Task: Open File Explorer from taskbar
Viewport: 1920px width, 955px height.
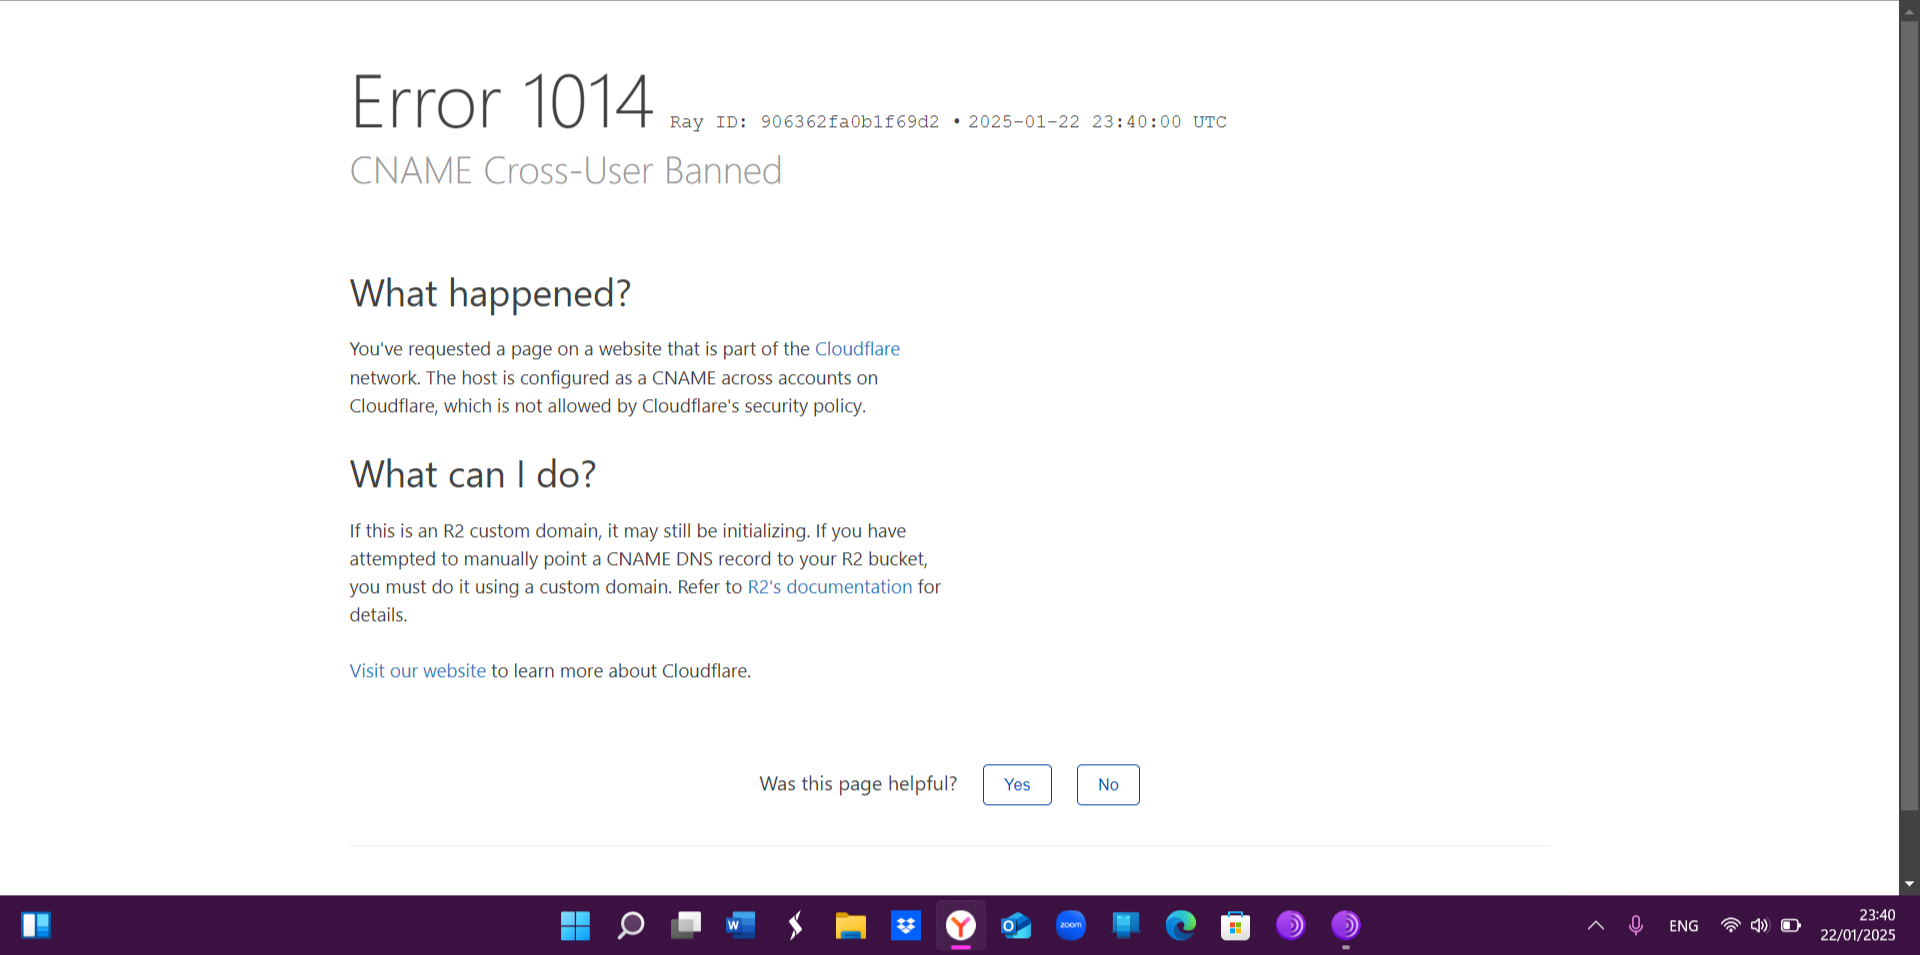Action: 850,926
